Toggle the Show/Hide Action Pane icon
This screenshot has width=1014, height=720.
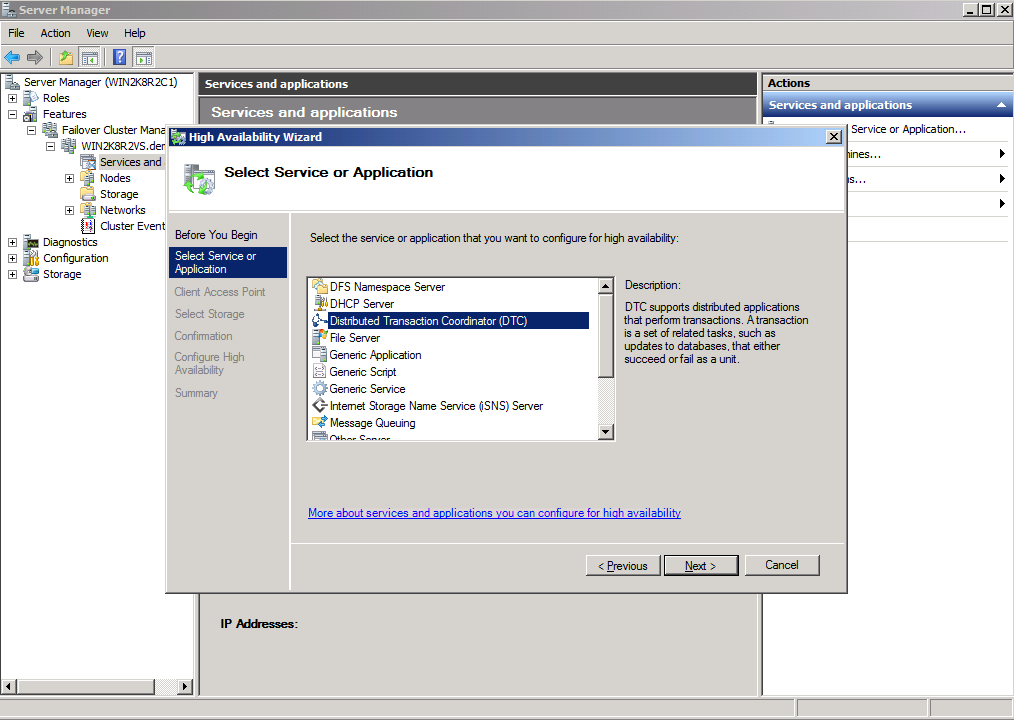pyautogui.click(x=144, y=58)
